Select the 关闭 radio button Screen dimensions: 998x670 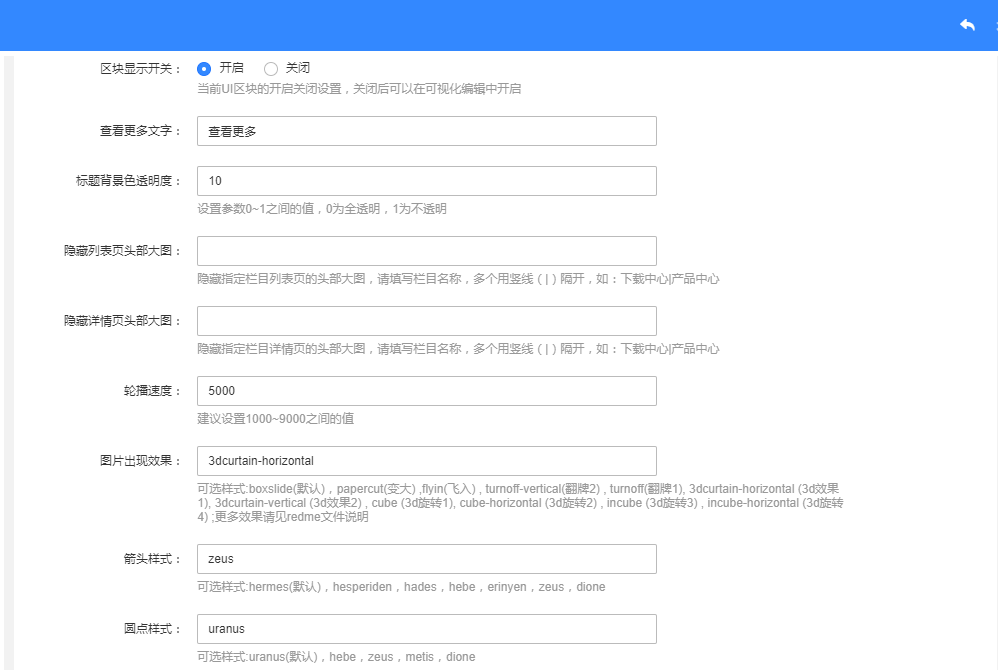[x=271, y=69]
